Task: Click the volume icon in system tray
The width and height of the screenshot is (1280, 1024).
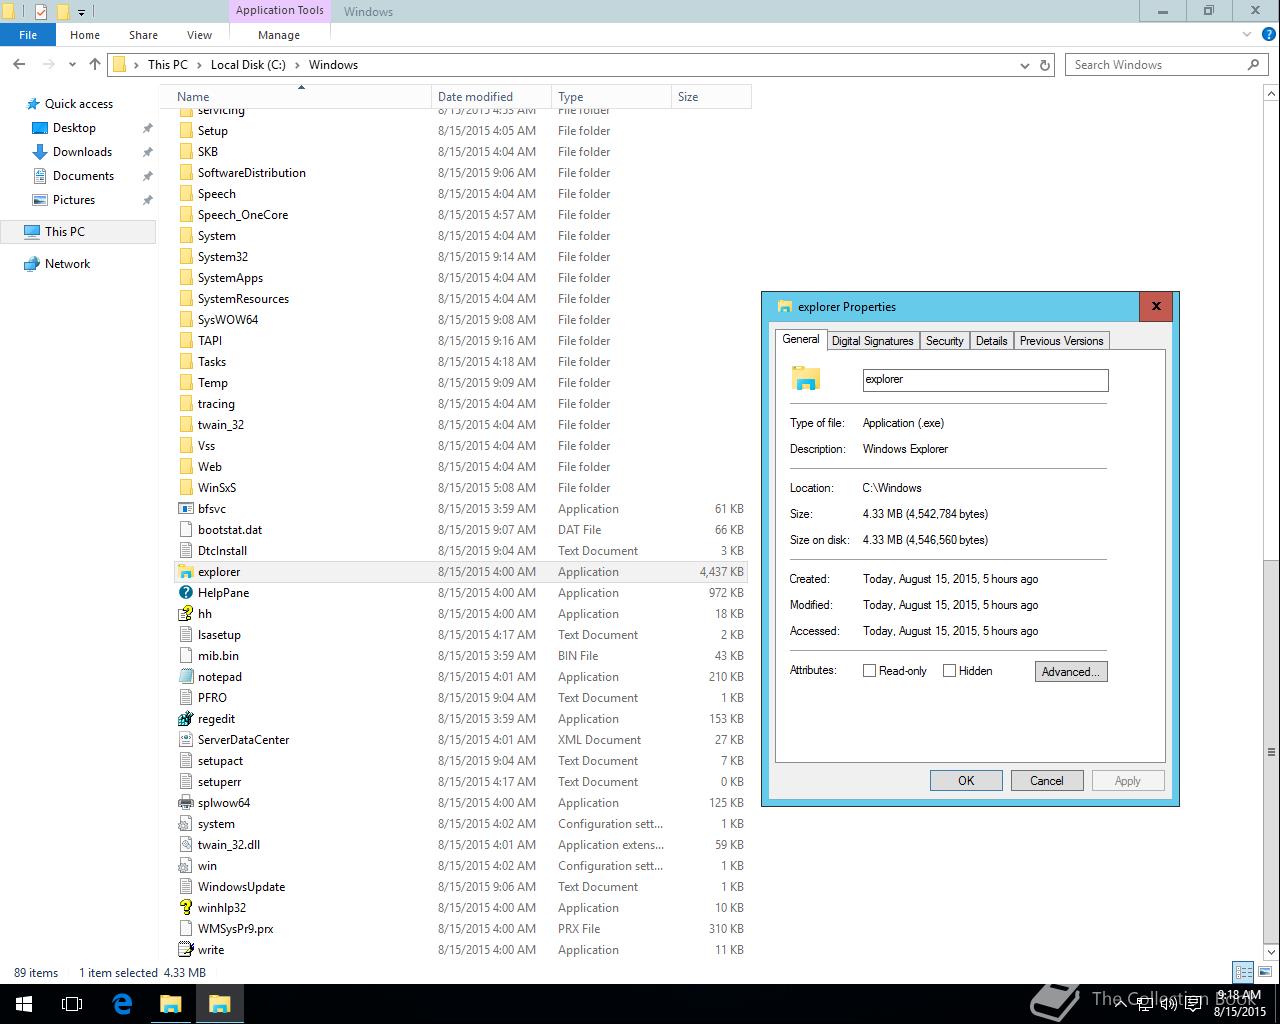Action: click(x=1169, y=1004)
